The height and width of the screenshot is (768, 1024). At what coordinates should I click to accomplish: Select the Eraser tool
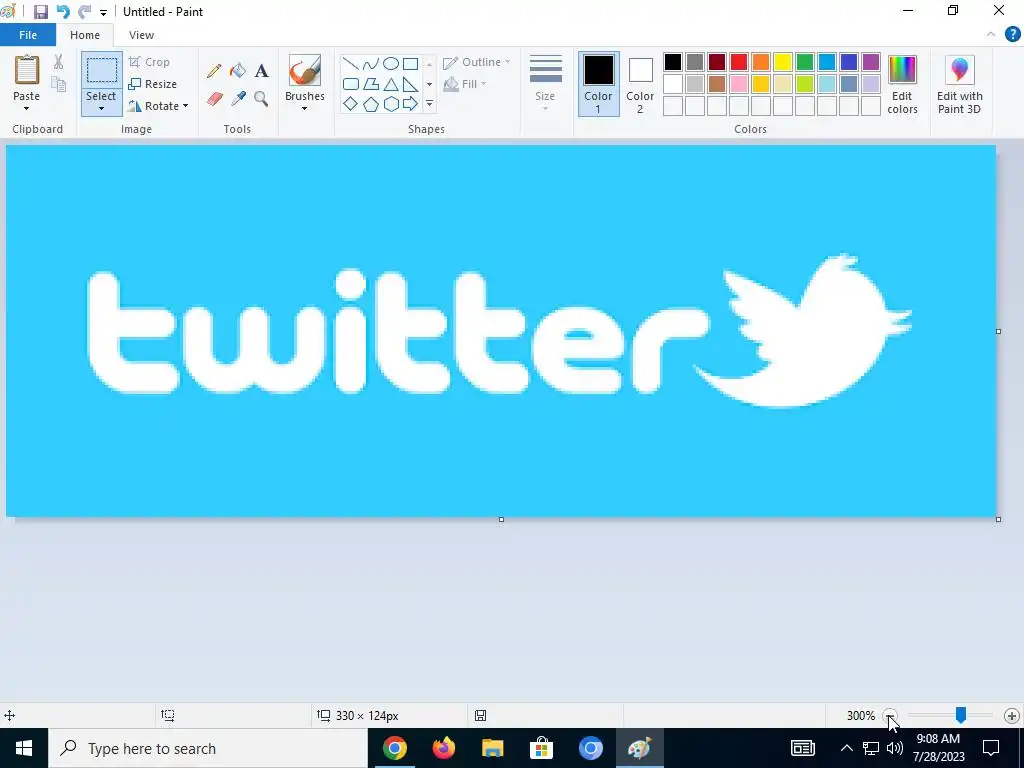pyautogui.click(x=214, y=99)
